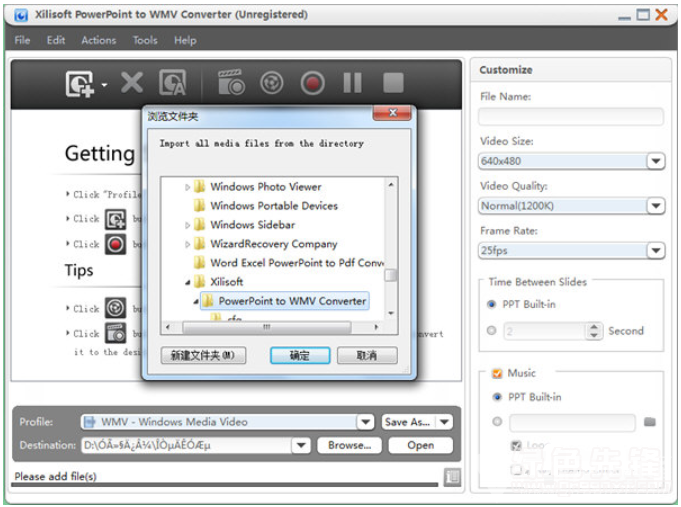
Task: Open the File menu
Action: click(22, 40)
